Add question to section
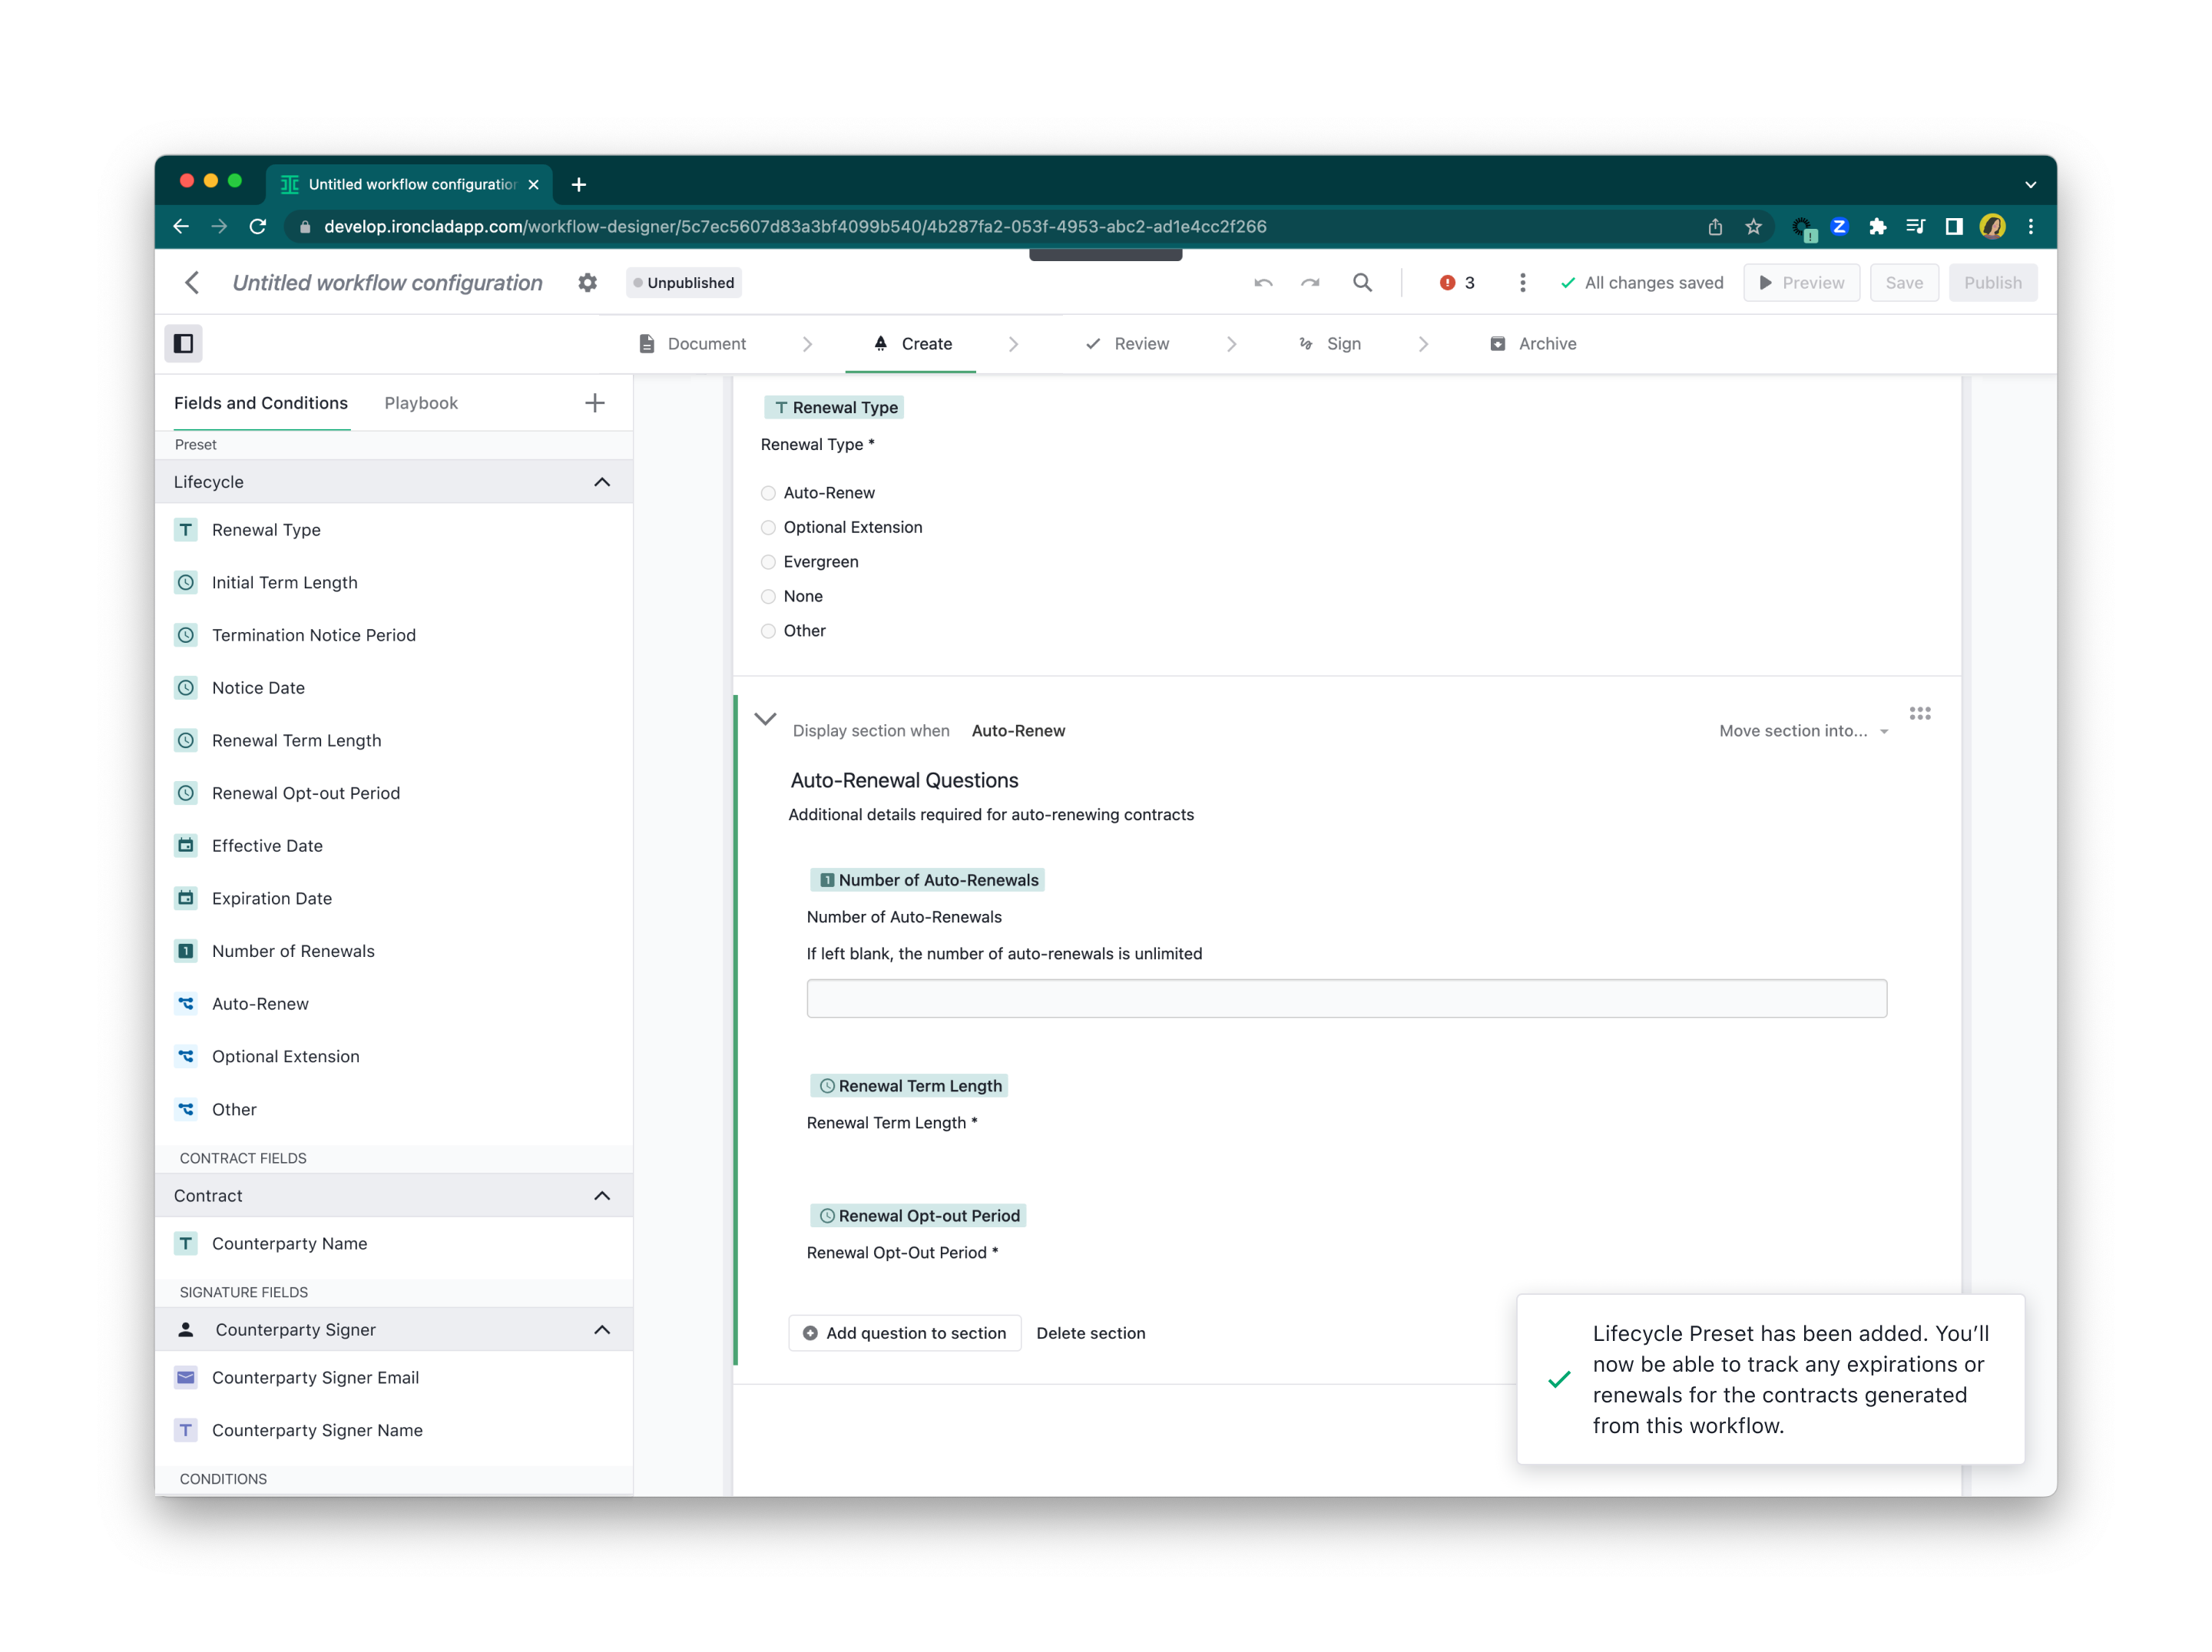 tap(904, 1333)
